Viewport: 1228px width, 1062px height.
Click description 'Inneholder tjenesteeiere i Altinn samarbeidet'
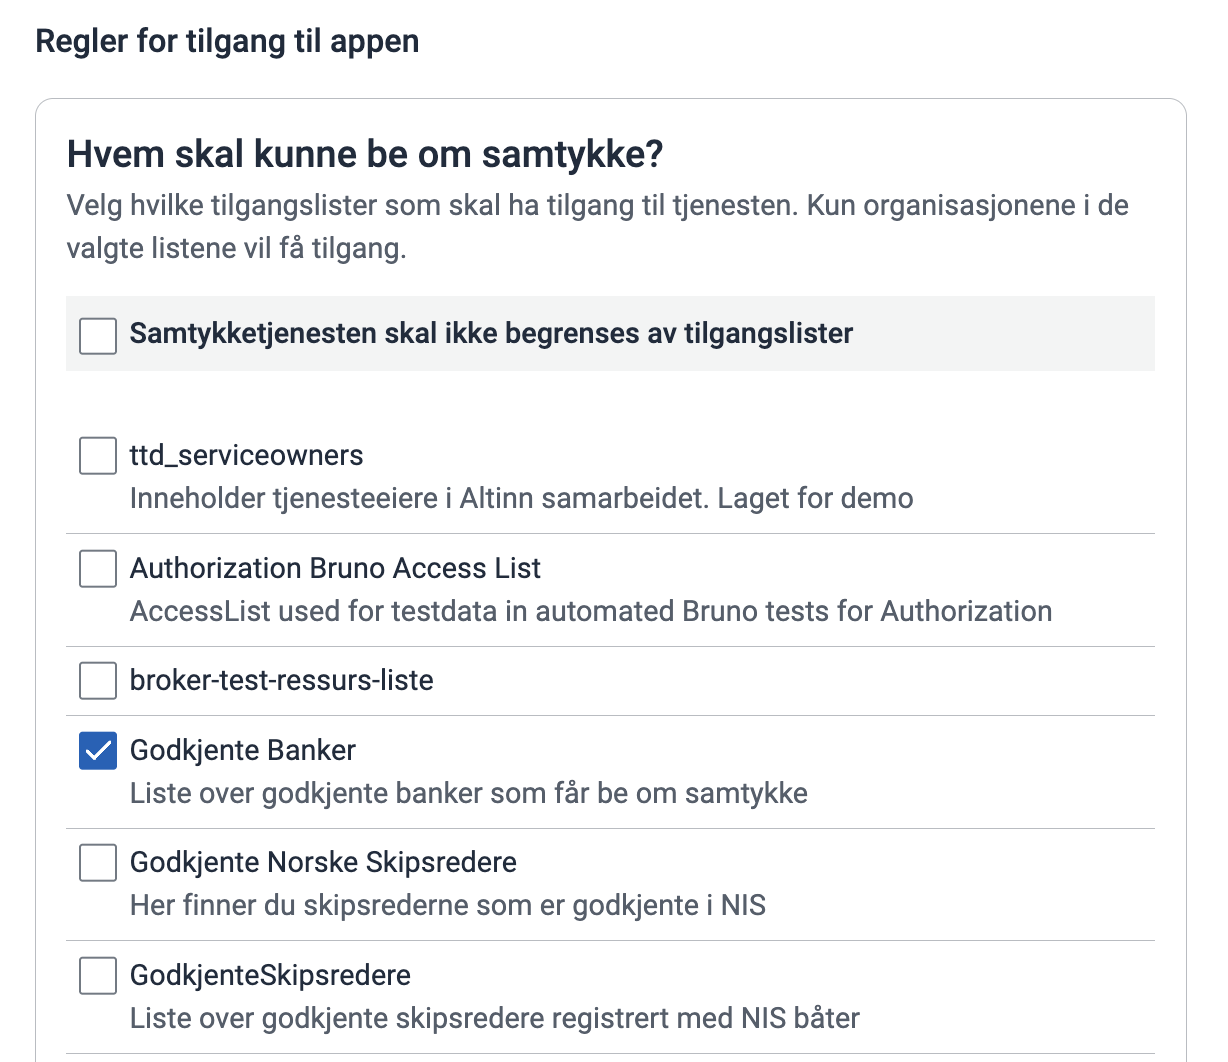(x=521, y=498)
